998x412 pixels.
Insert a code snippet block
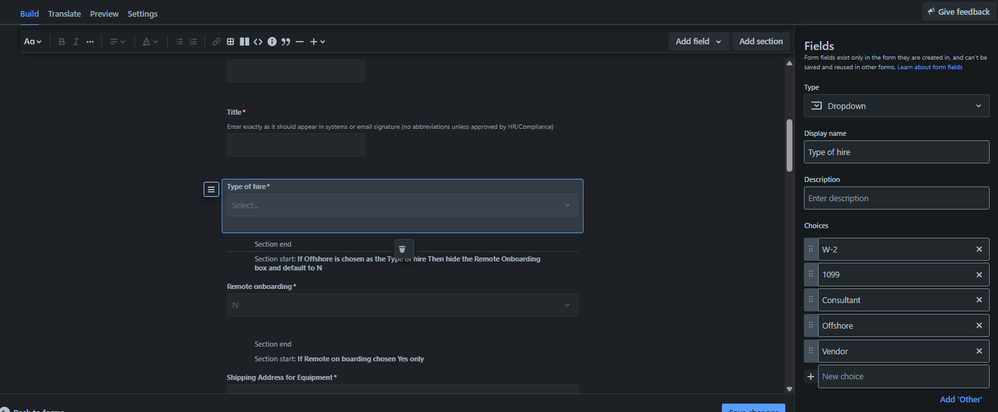click(x=258, y=41)
